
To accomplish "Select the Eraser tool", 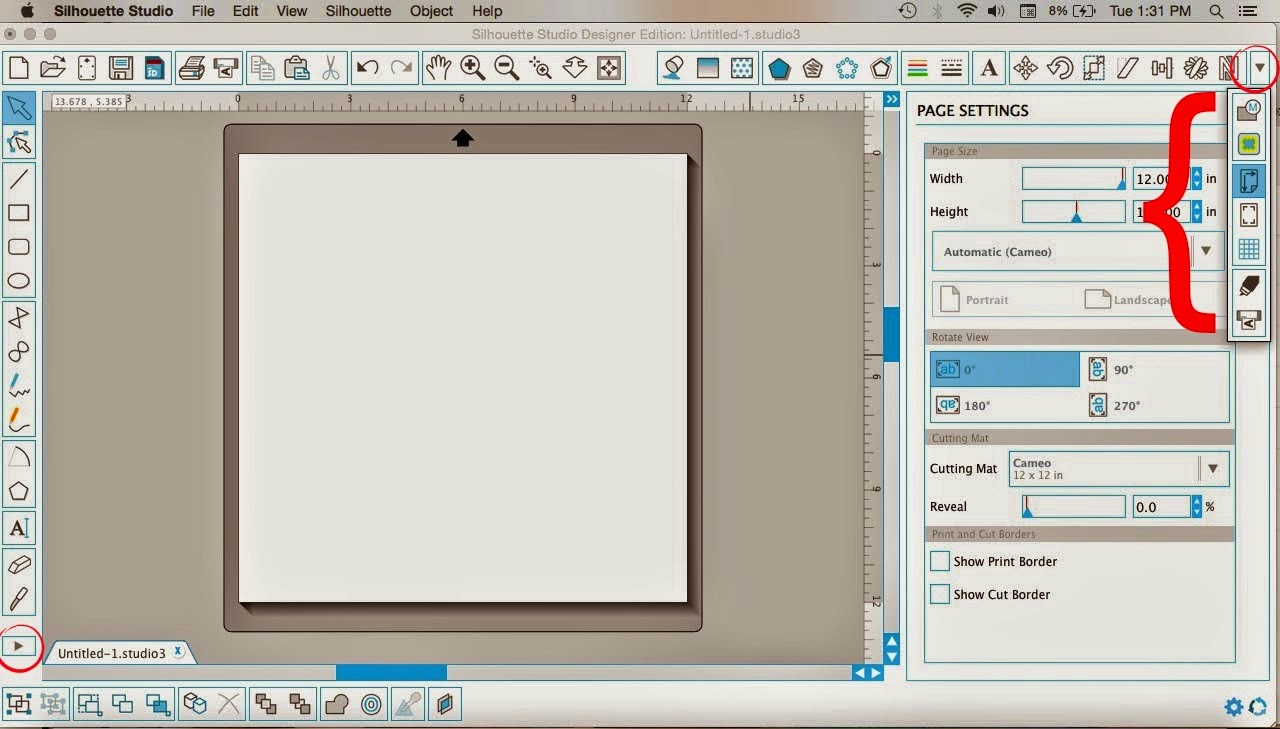I will (19, 565).
